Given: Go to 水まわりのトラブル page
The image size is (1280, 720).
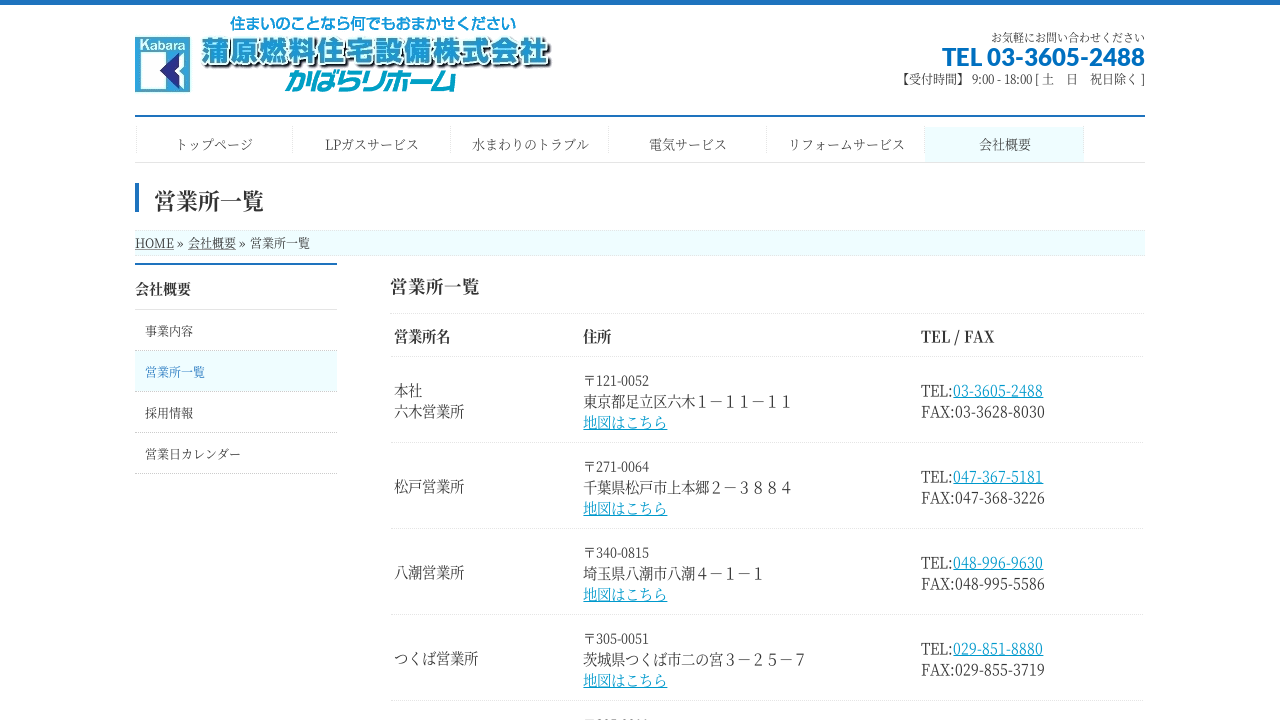Looking at the screenshot, I should coord(530,144).
